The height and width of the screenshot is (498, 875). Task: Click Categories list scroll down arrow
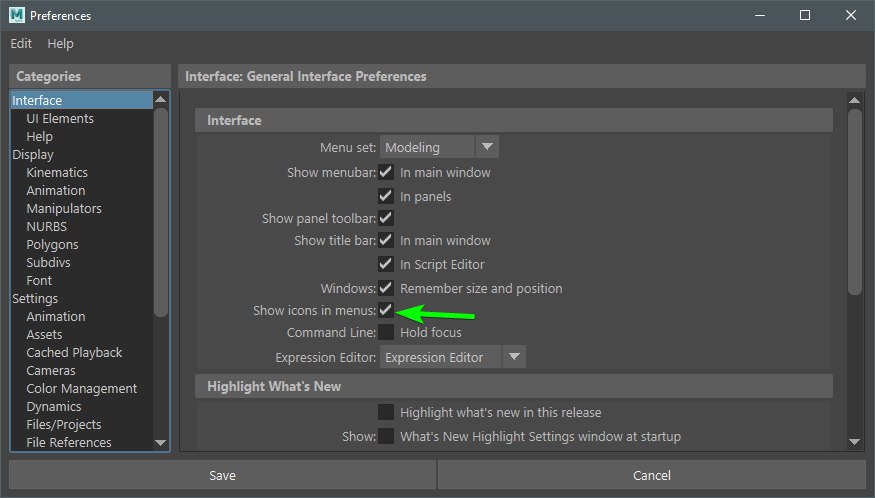[161, 443]
